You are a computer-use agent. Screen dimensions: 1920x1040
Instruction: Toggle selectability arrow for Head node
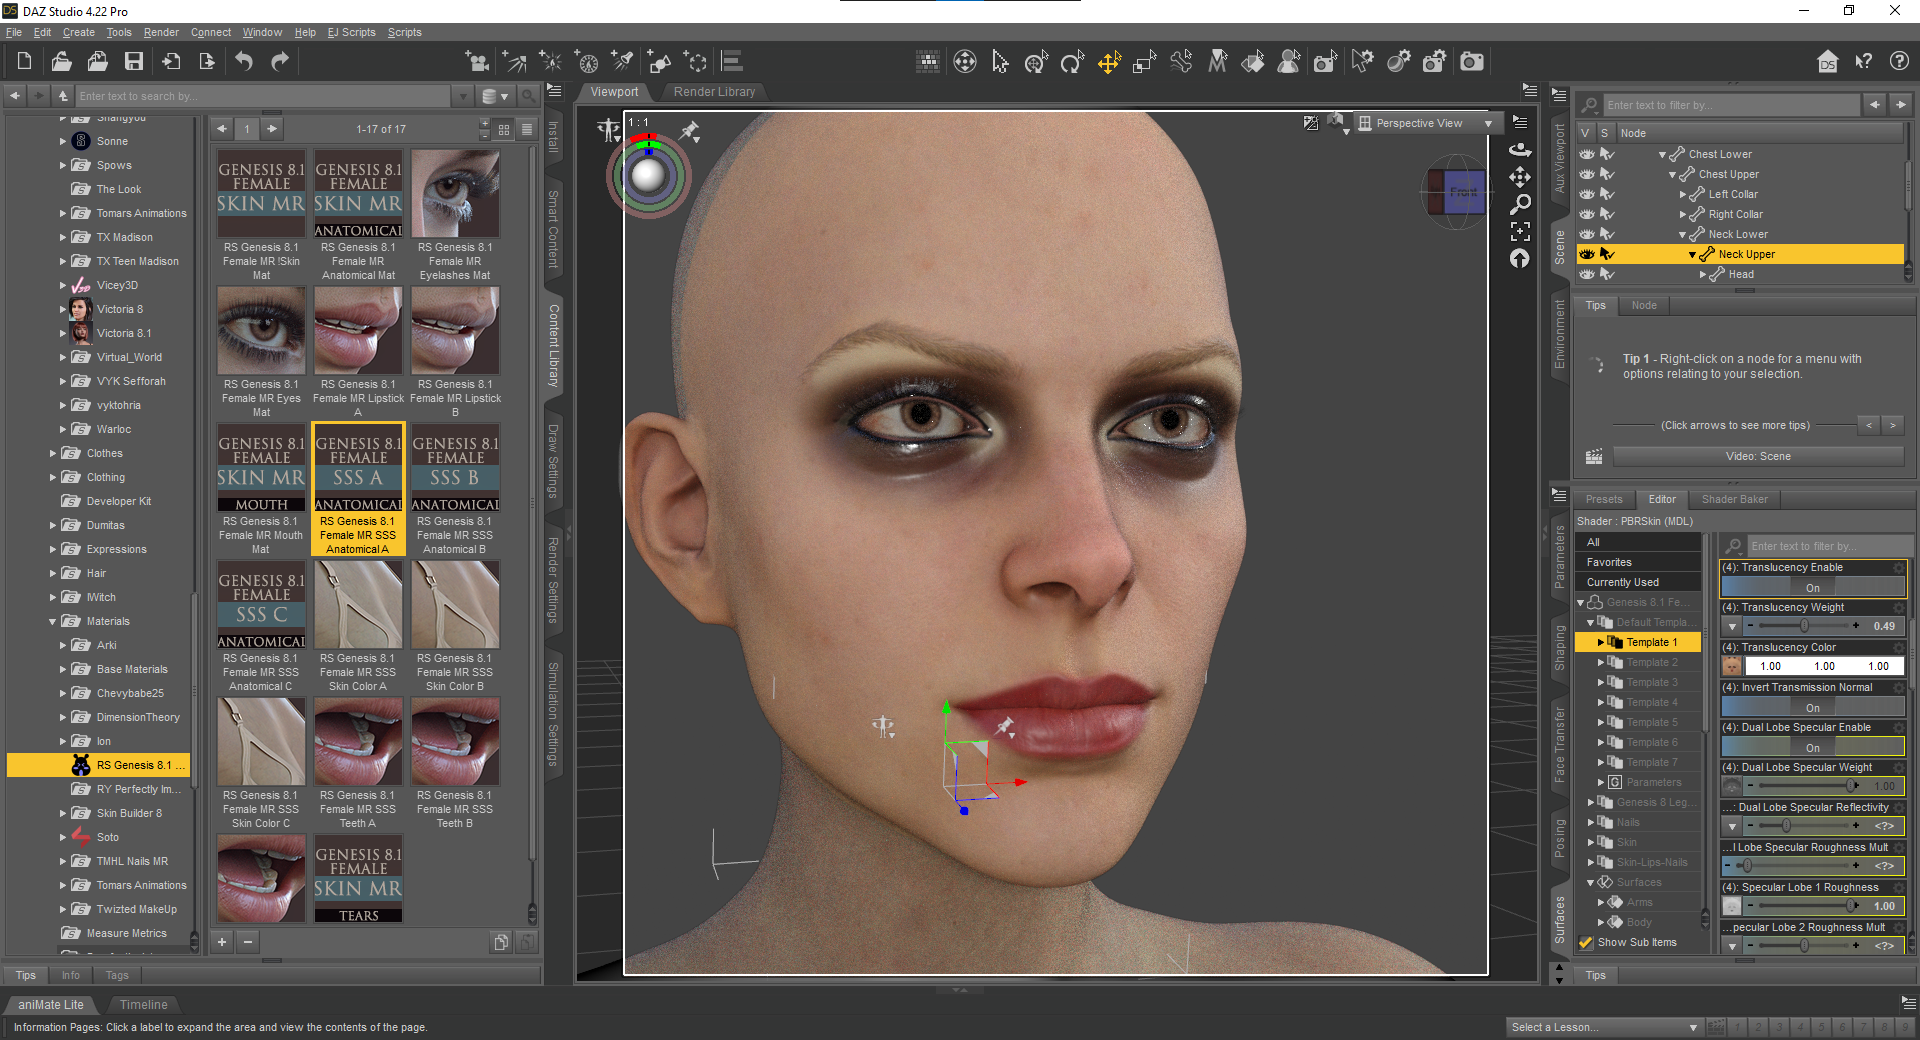(x=1607, y=274)
